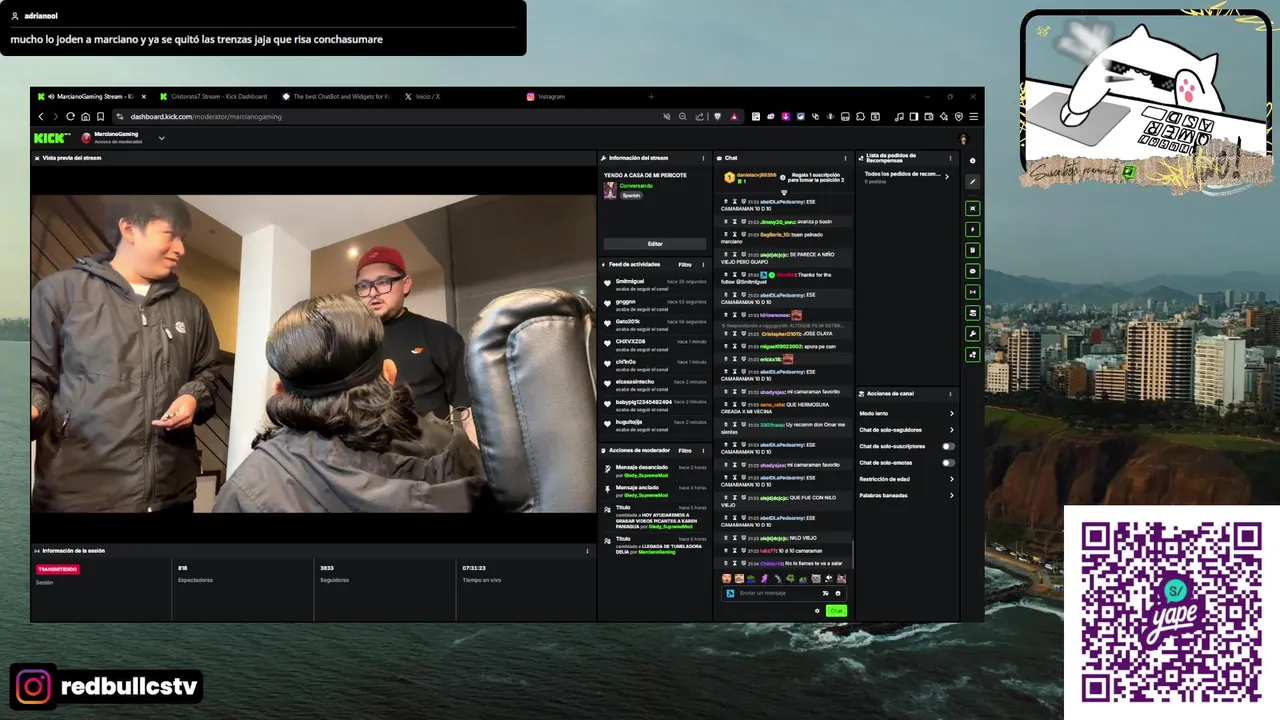This screenshot has width=1280, height=720.
Task: Click the pencil edit icon in right sidebar
Action: [973, 181]
